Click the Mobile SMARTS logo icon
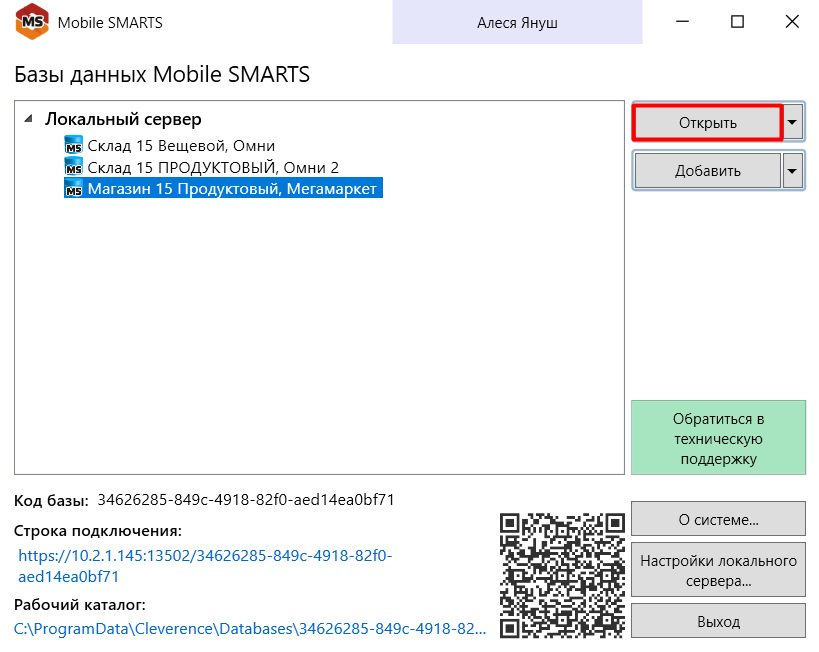The width and height of the screenshot is (819, 652). 33,23
